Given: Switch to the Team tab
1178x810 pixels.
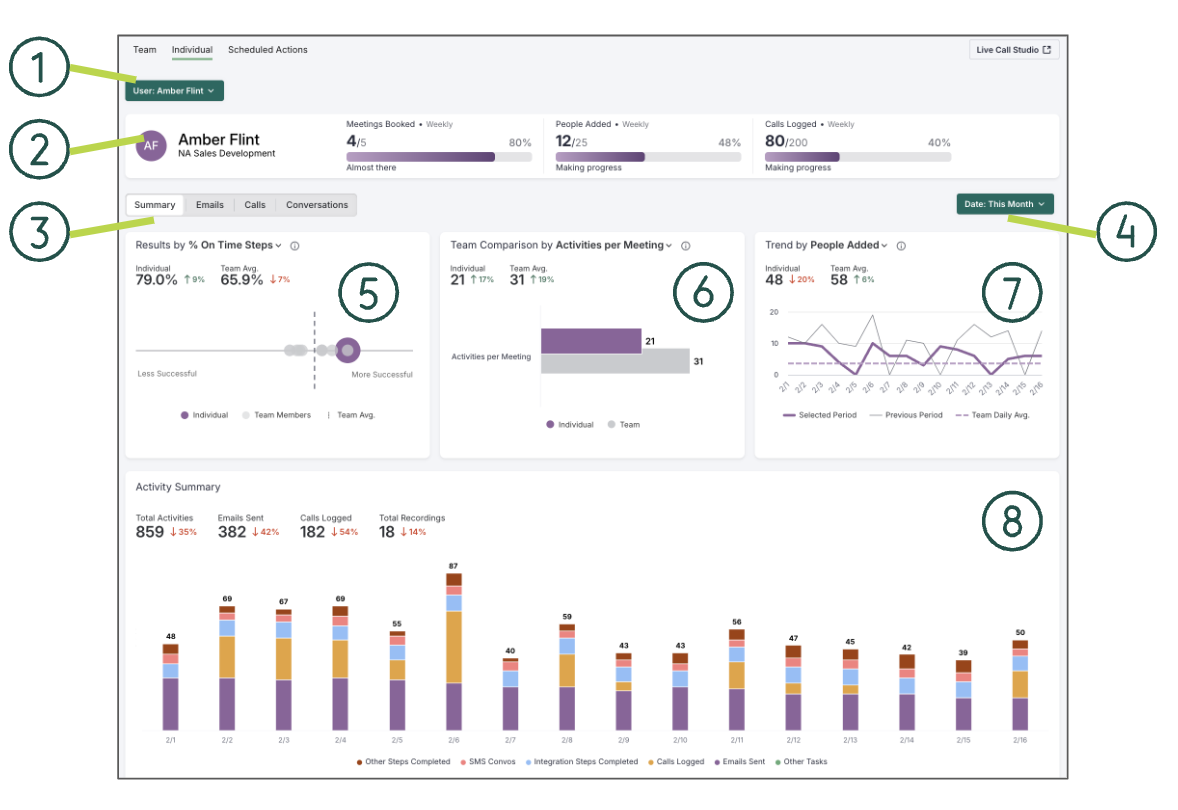Looking at the screenshot, I should [x=145, y=50].
